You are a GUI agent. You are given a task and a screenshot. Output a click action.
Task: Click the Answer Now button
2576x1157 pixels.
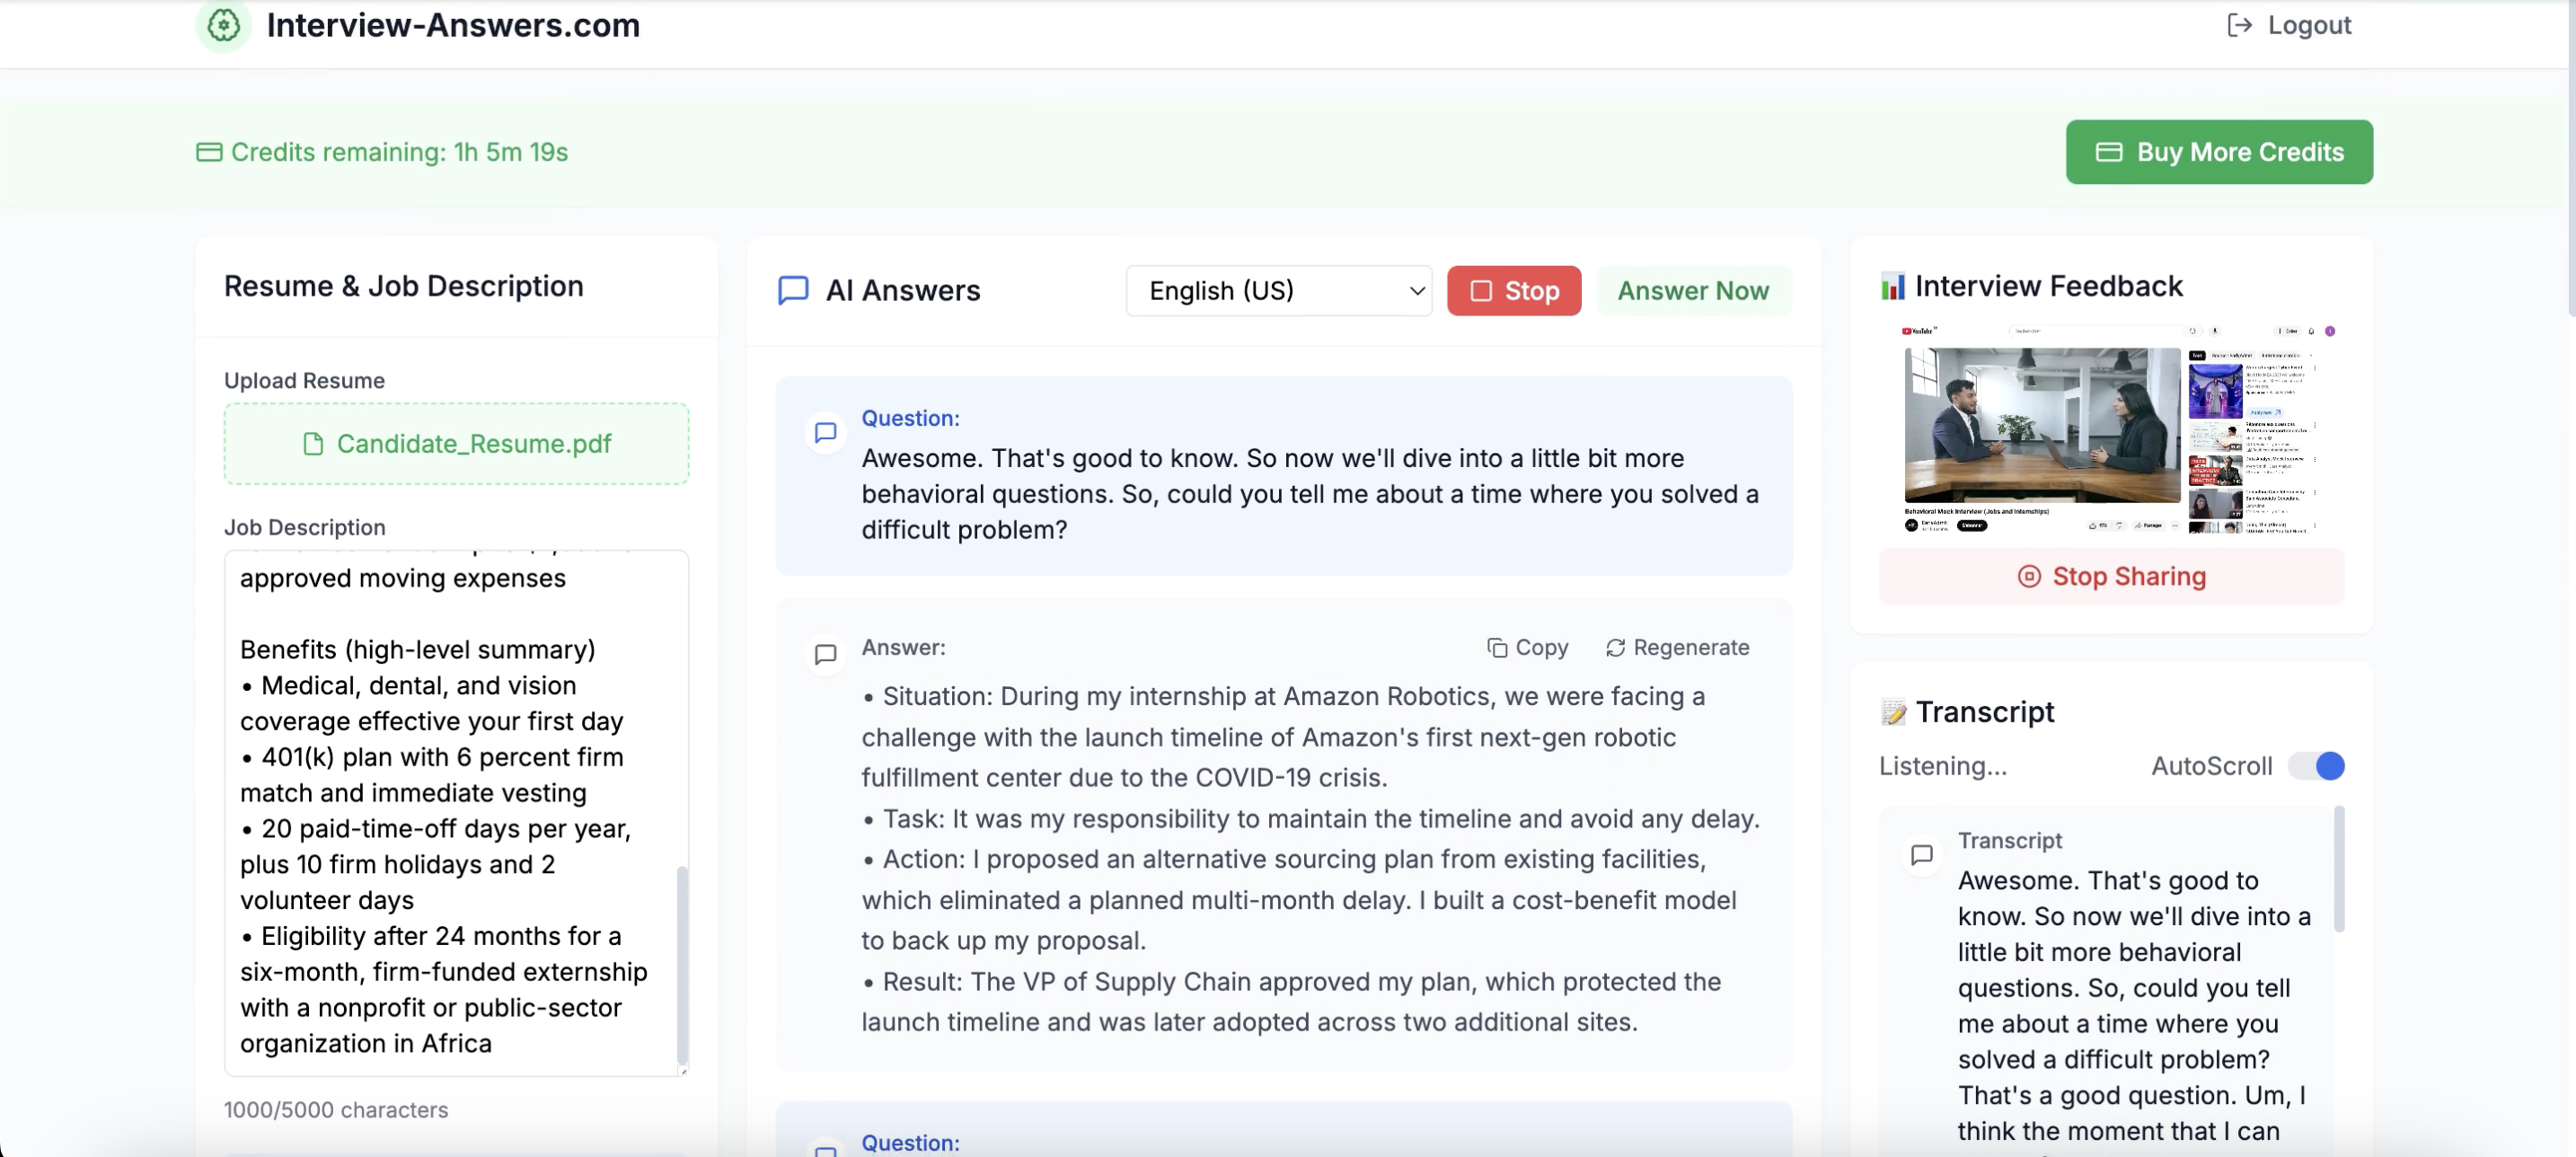(1693, 291)
